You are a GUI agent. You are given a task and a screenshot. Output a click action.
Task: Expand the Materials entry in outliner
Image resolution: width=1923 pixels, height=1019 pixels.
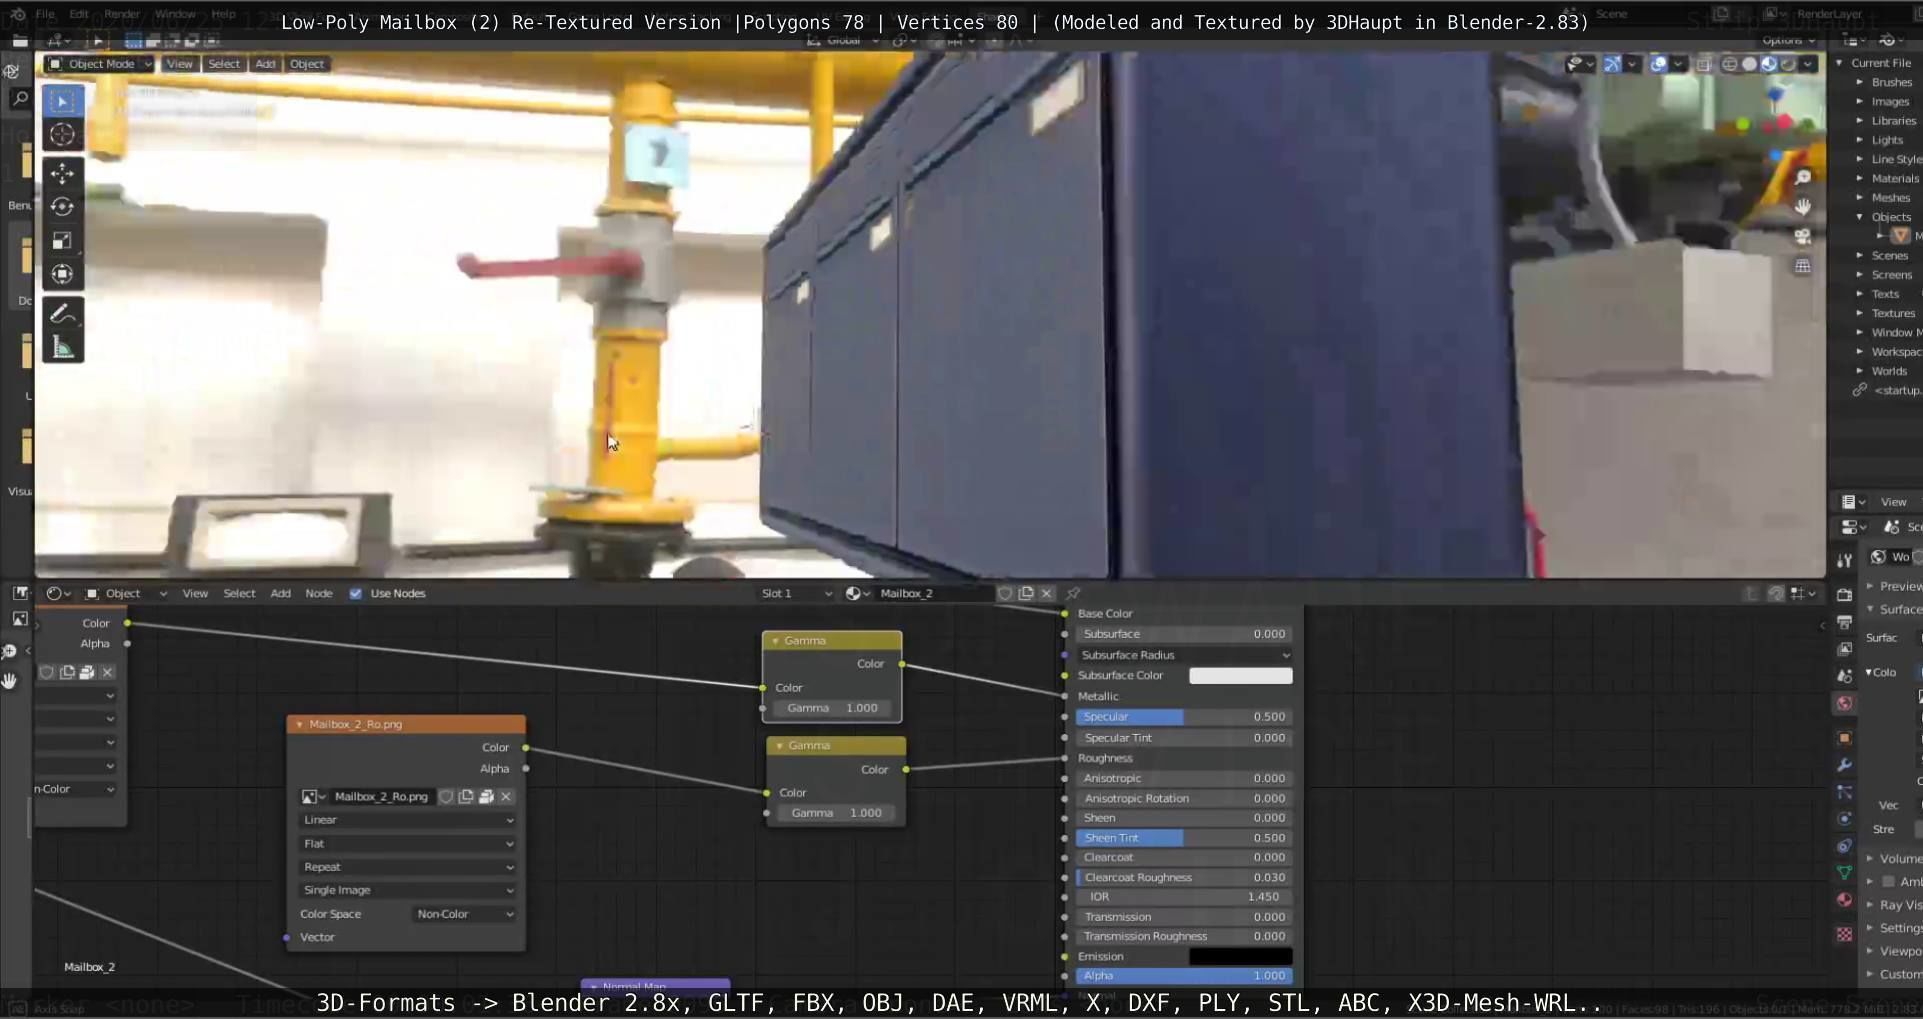tap(1860, 179)
